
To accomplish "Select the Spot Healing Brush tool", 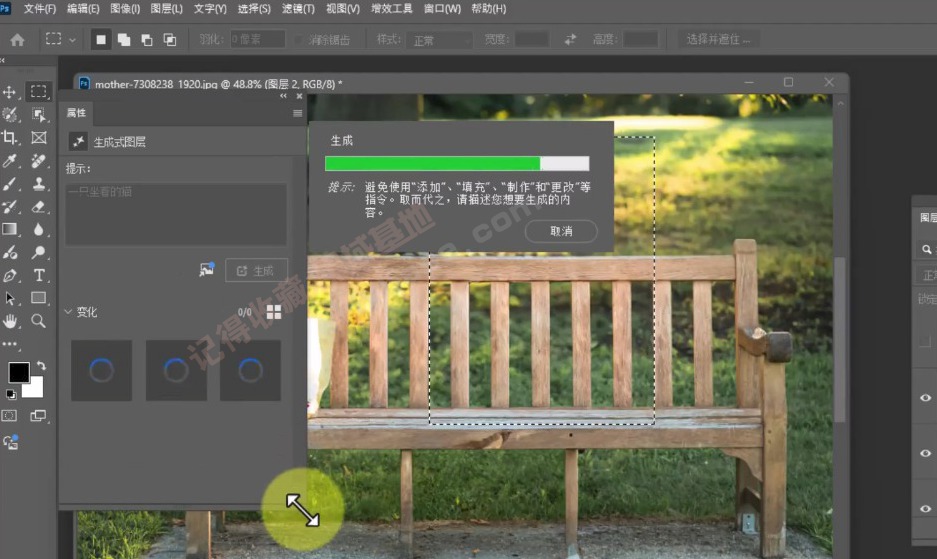I will coord(39,160).
